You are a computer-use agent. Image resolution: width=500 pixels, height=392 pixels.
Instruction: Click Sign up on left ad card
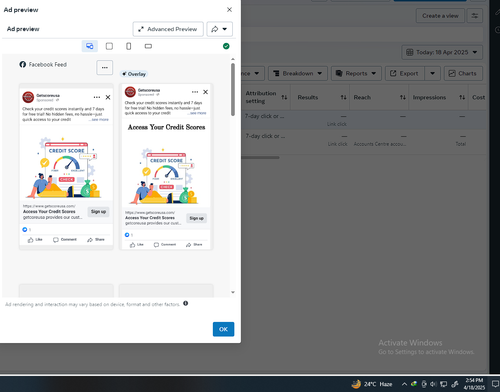pos(98,212)
